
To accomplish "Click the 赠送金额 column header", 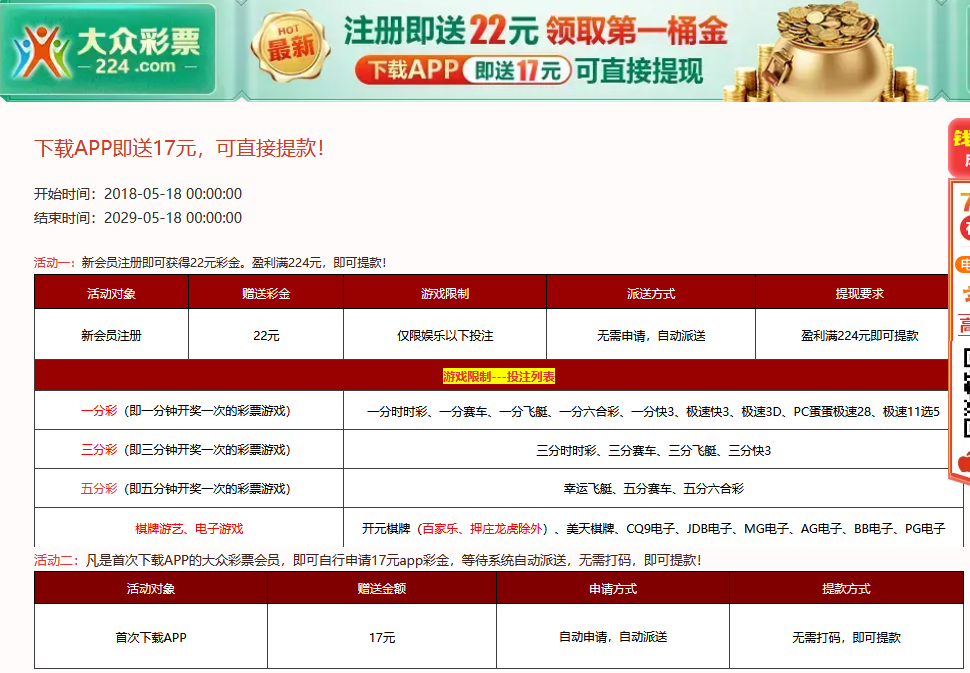I will [x=382, y=588].
